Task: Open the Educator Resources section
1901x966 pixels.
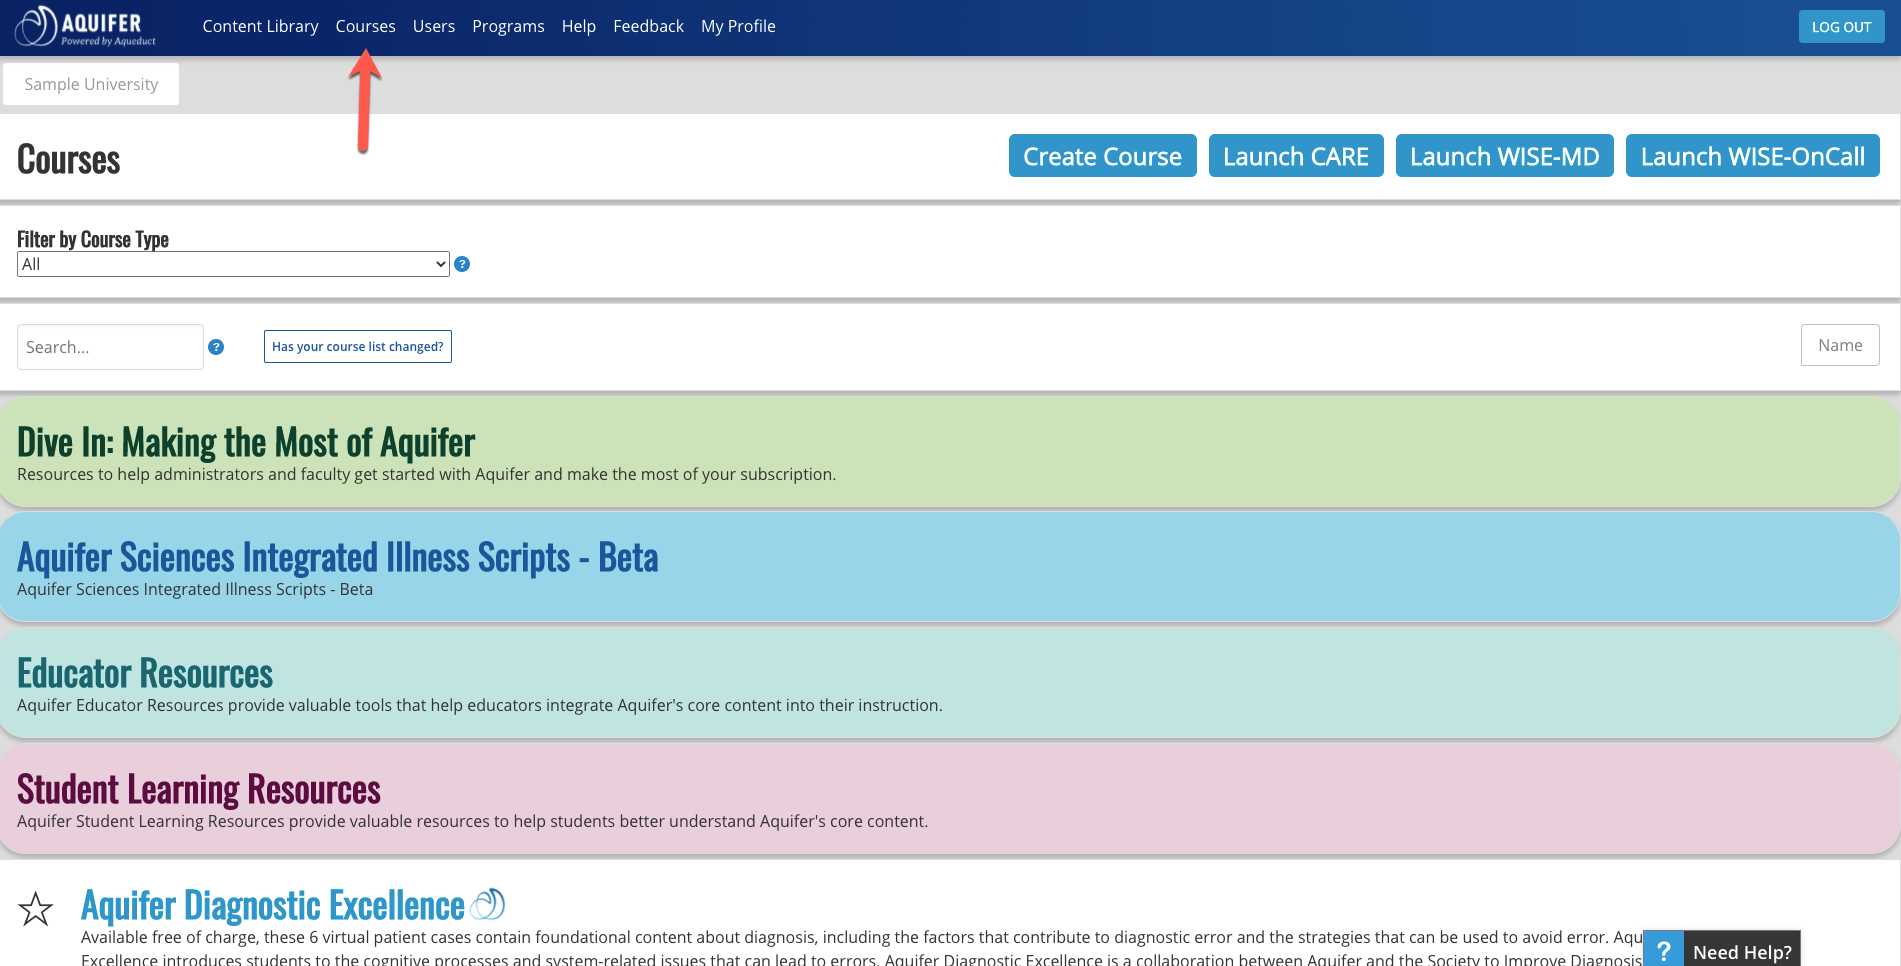Action: (145, 673)
